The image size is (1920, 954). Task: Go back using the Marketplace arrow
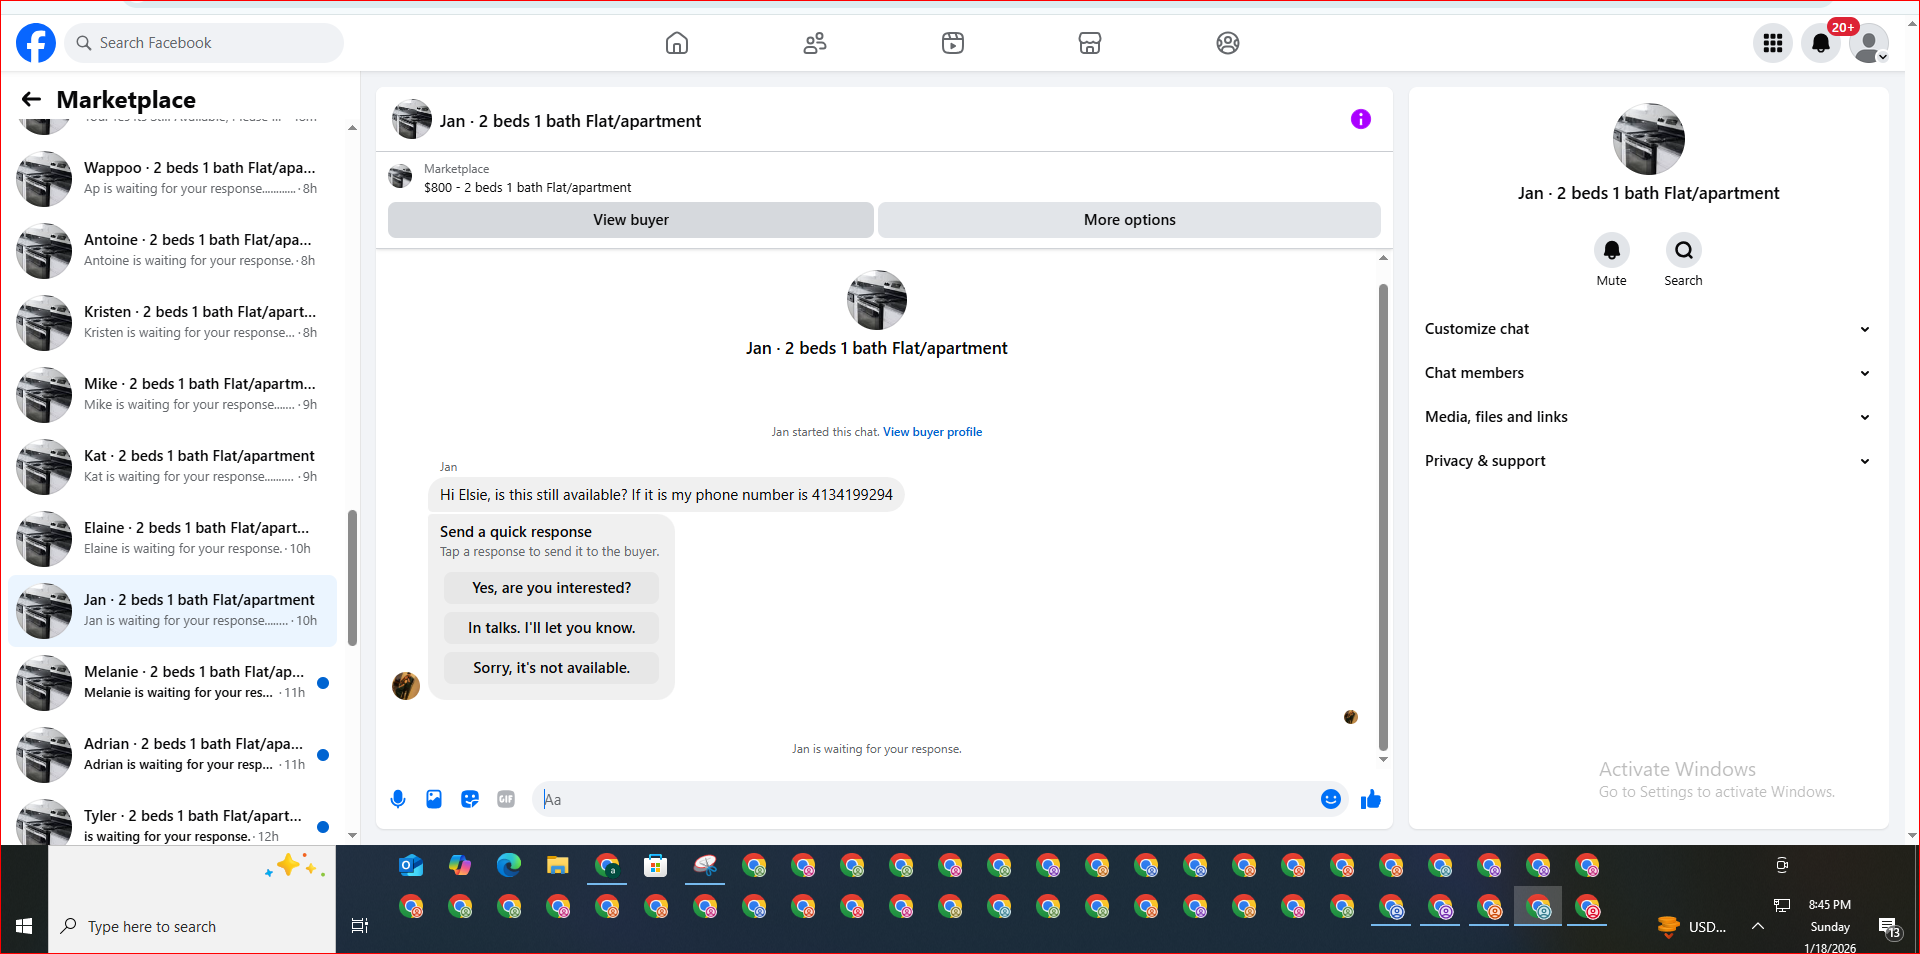coord(31,99)
